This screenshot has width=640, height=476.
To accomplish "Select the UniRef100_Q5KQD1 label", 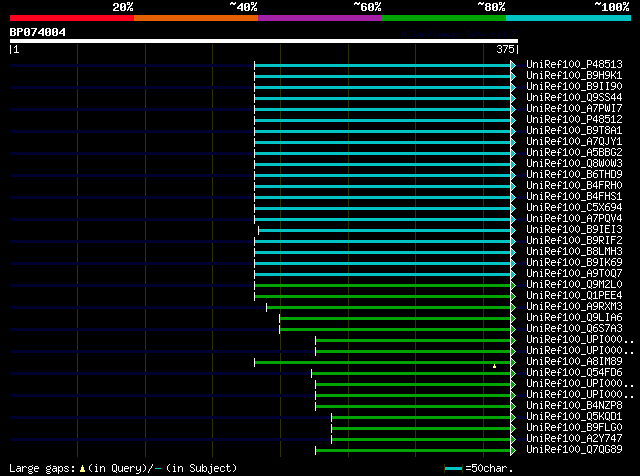I will click(x=574, y=417).
